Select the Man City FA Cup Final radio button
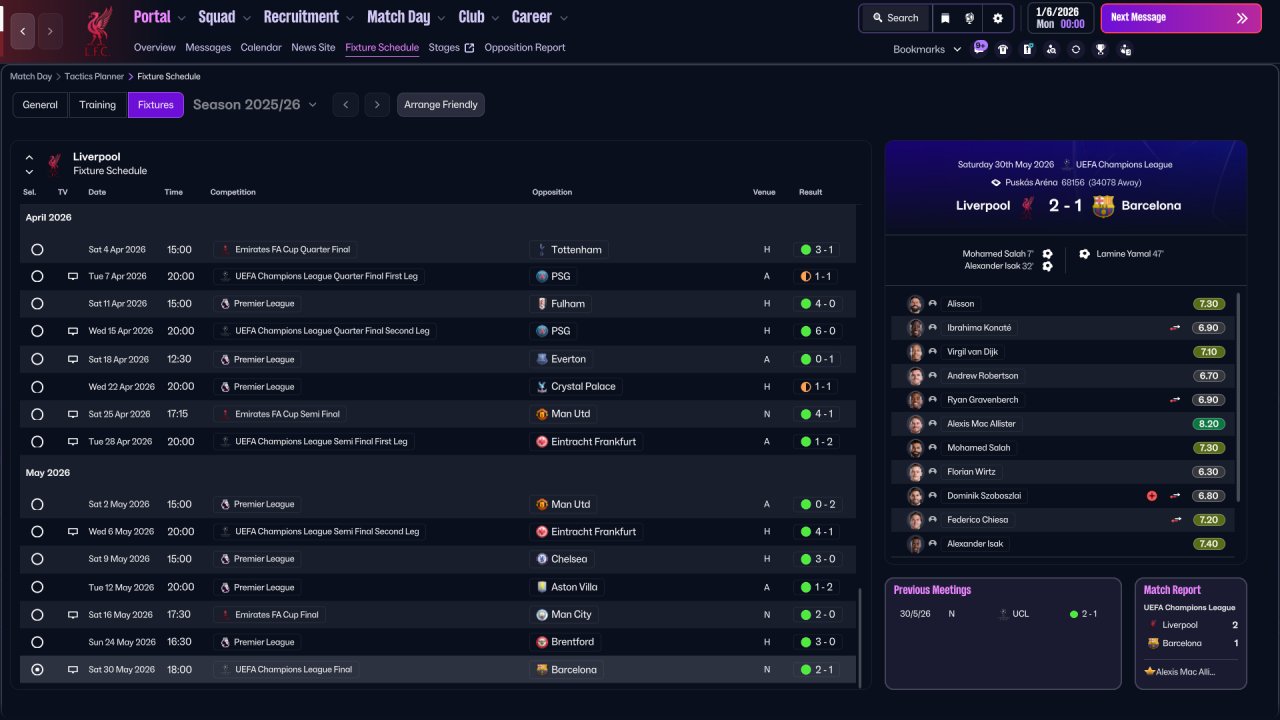 (37, 615)
